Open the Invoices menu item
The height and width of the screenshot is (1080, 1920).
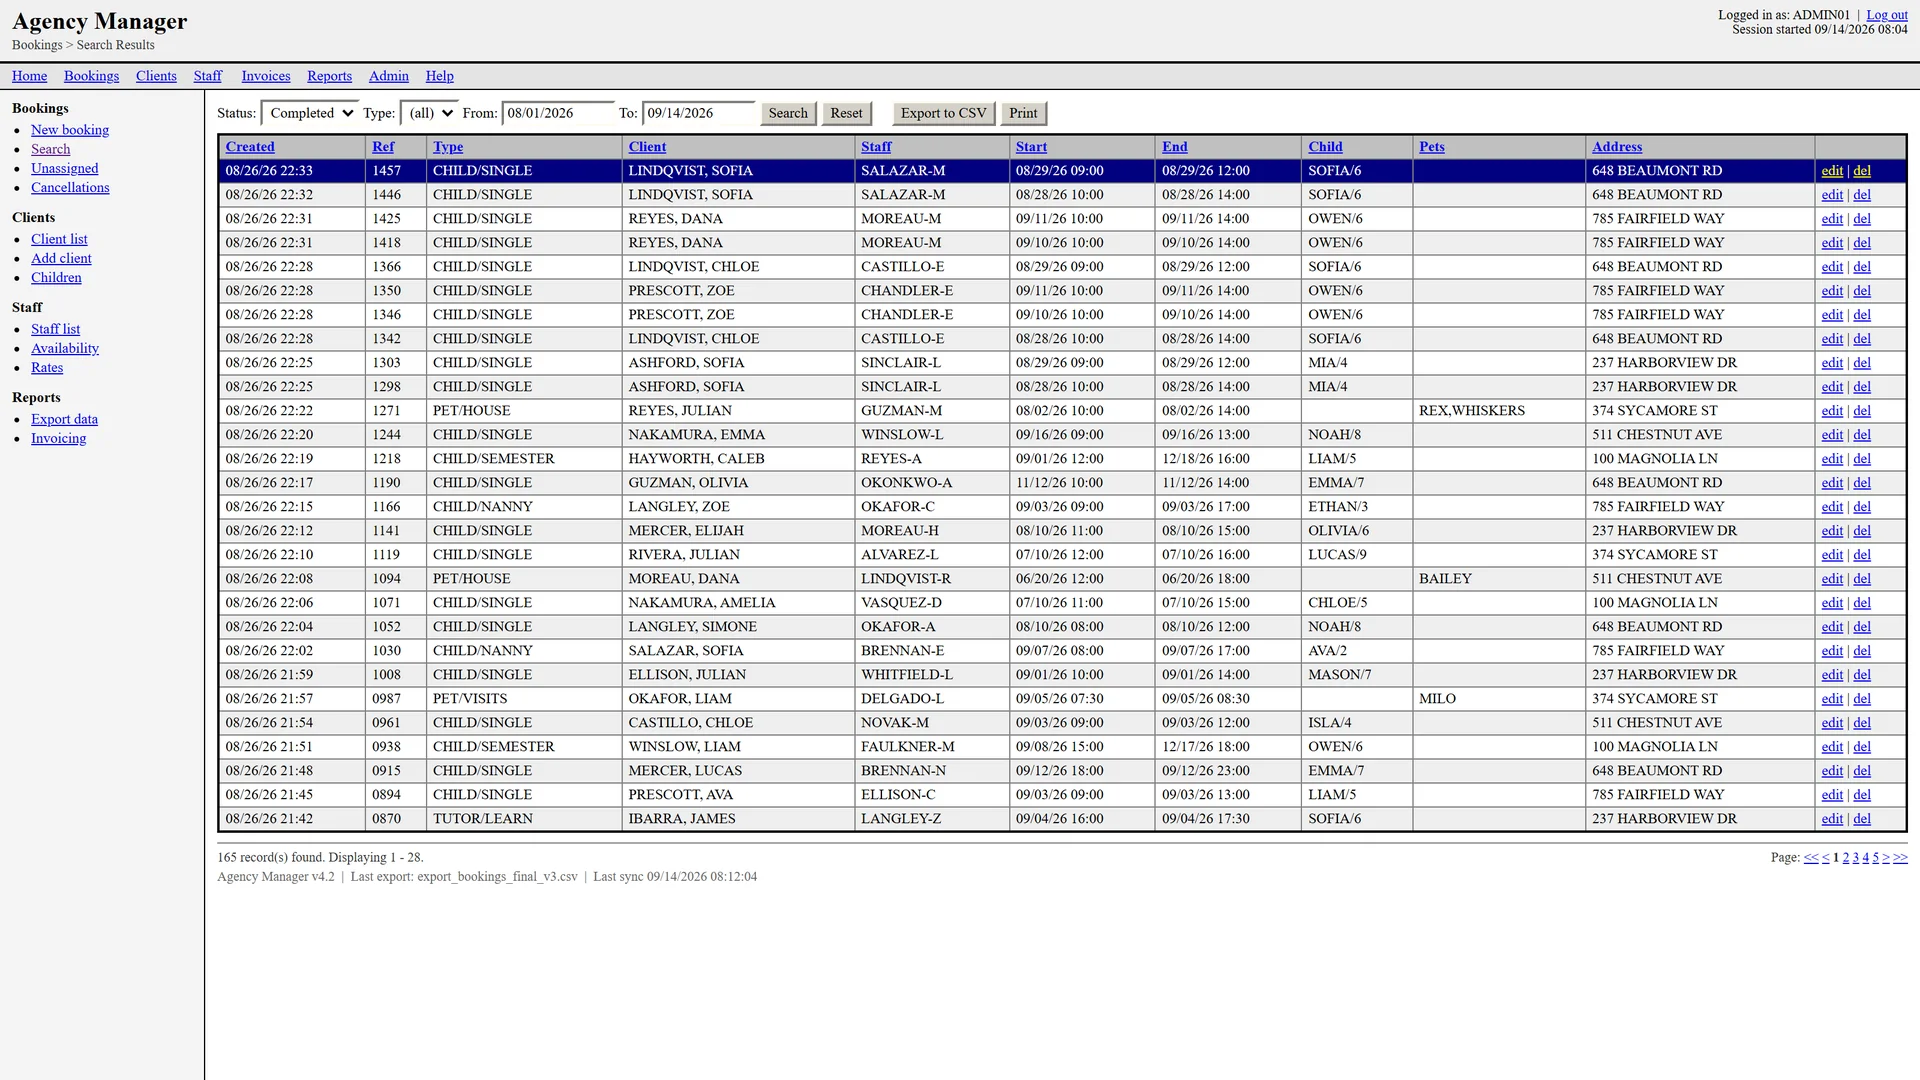click(266, 76)
